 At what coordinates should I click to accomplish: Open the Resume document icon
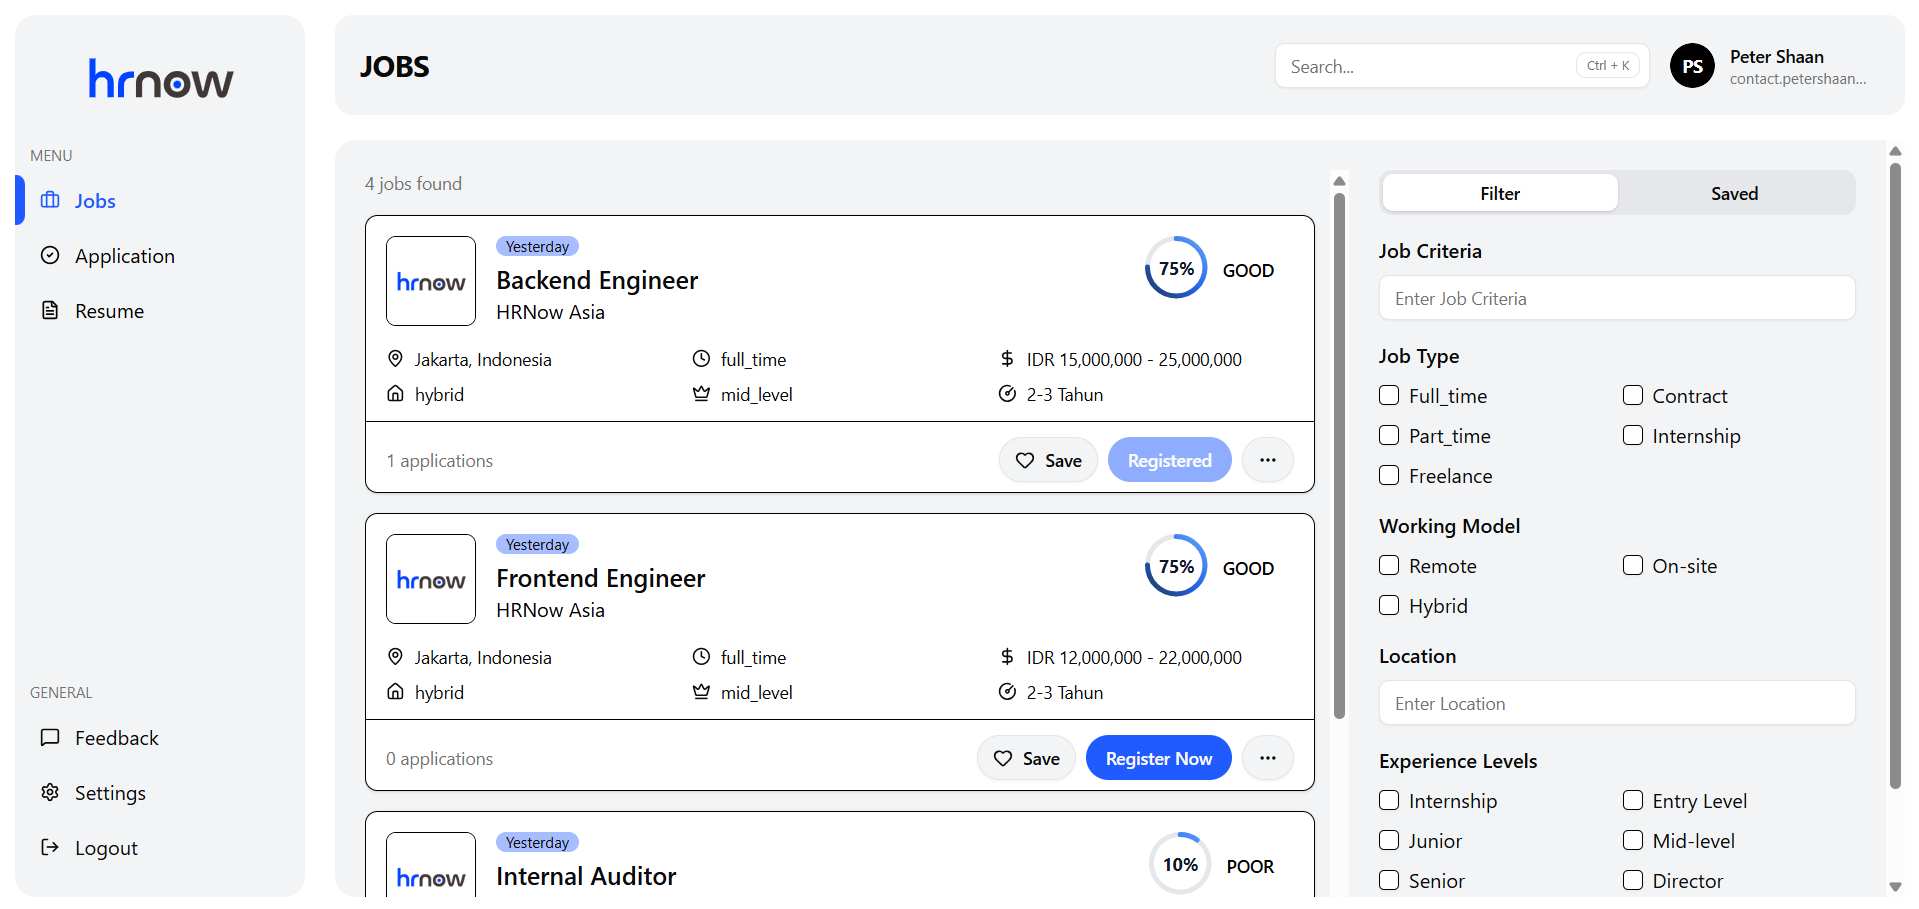click(x=50, y=310)
